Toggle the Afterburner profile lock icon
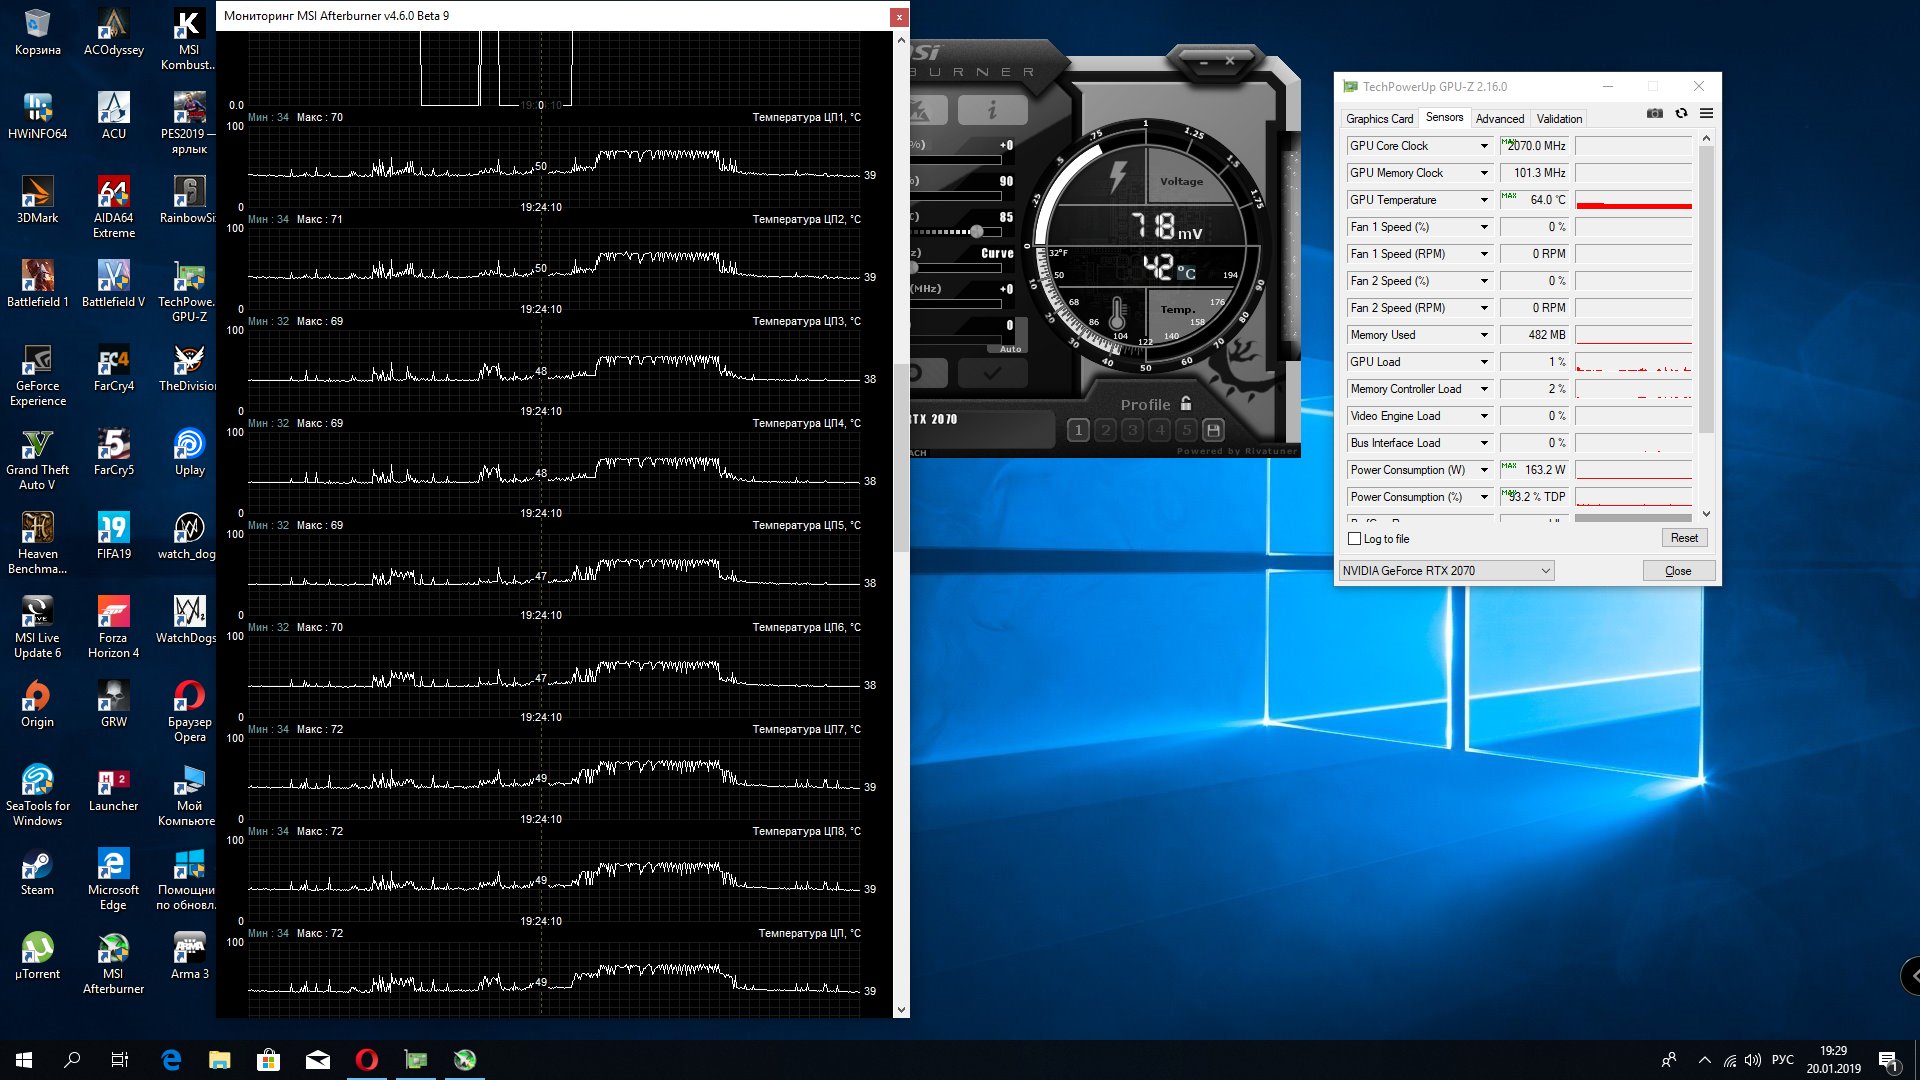 click(x=1186, y=404)
